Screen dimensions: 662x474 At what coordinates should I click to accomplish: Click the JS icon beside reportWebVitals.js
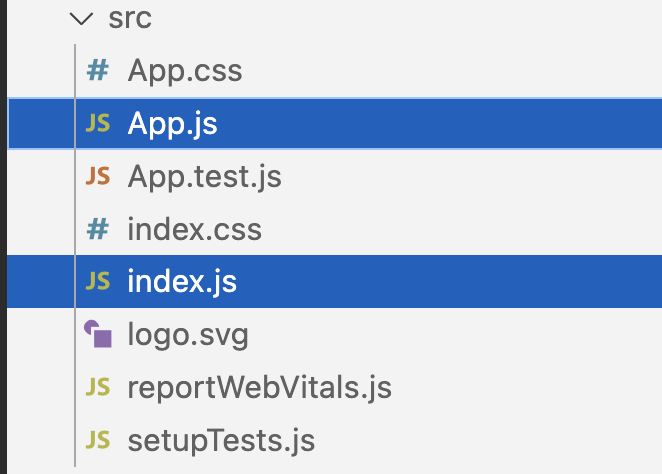click(97, 387)
